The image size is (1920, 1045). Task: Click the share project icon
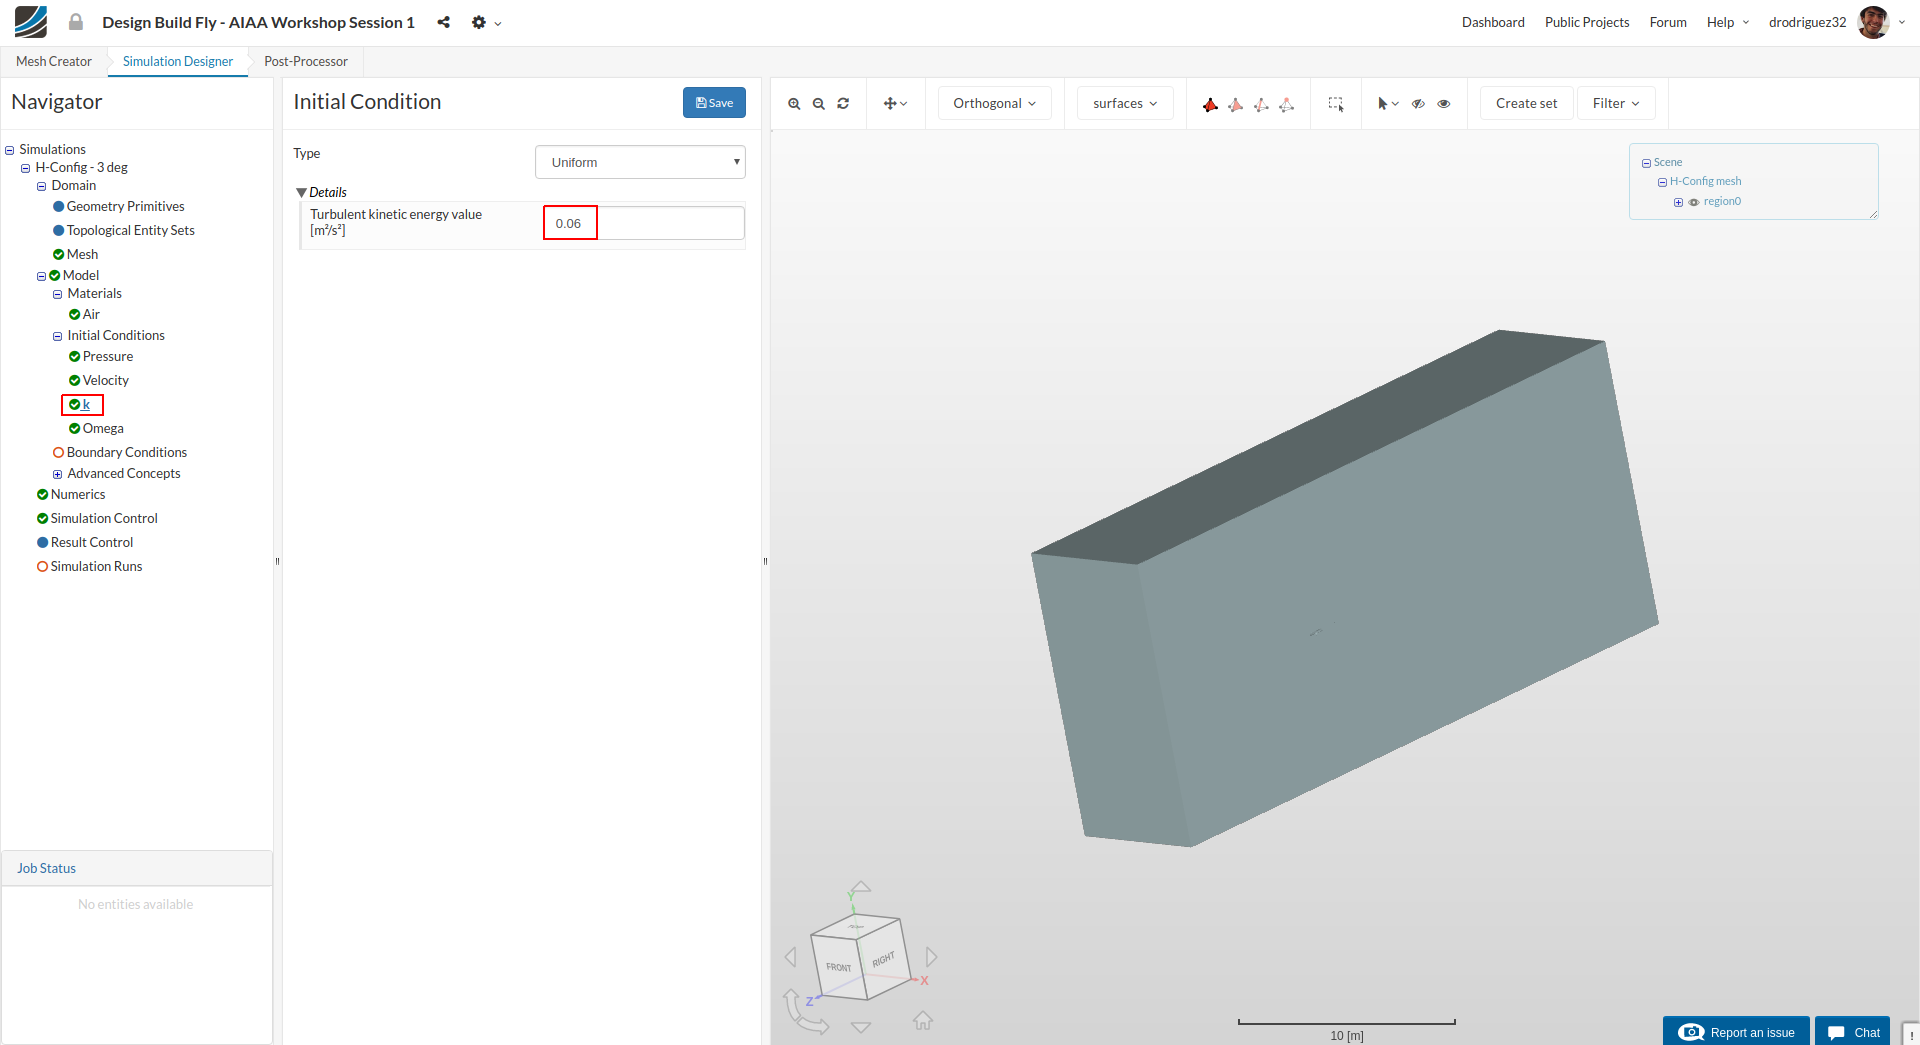[443, 22]
